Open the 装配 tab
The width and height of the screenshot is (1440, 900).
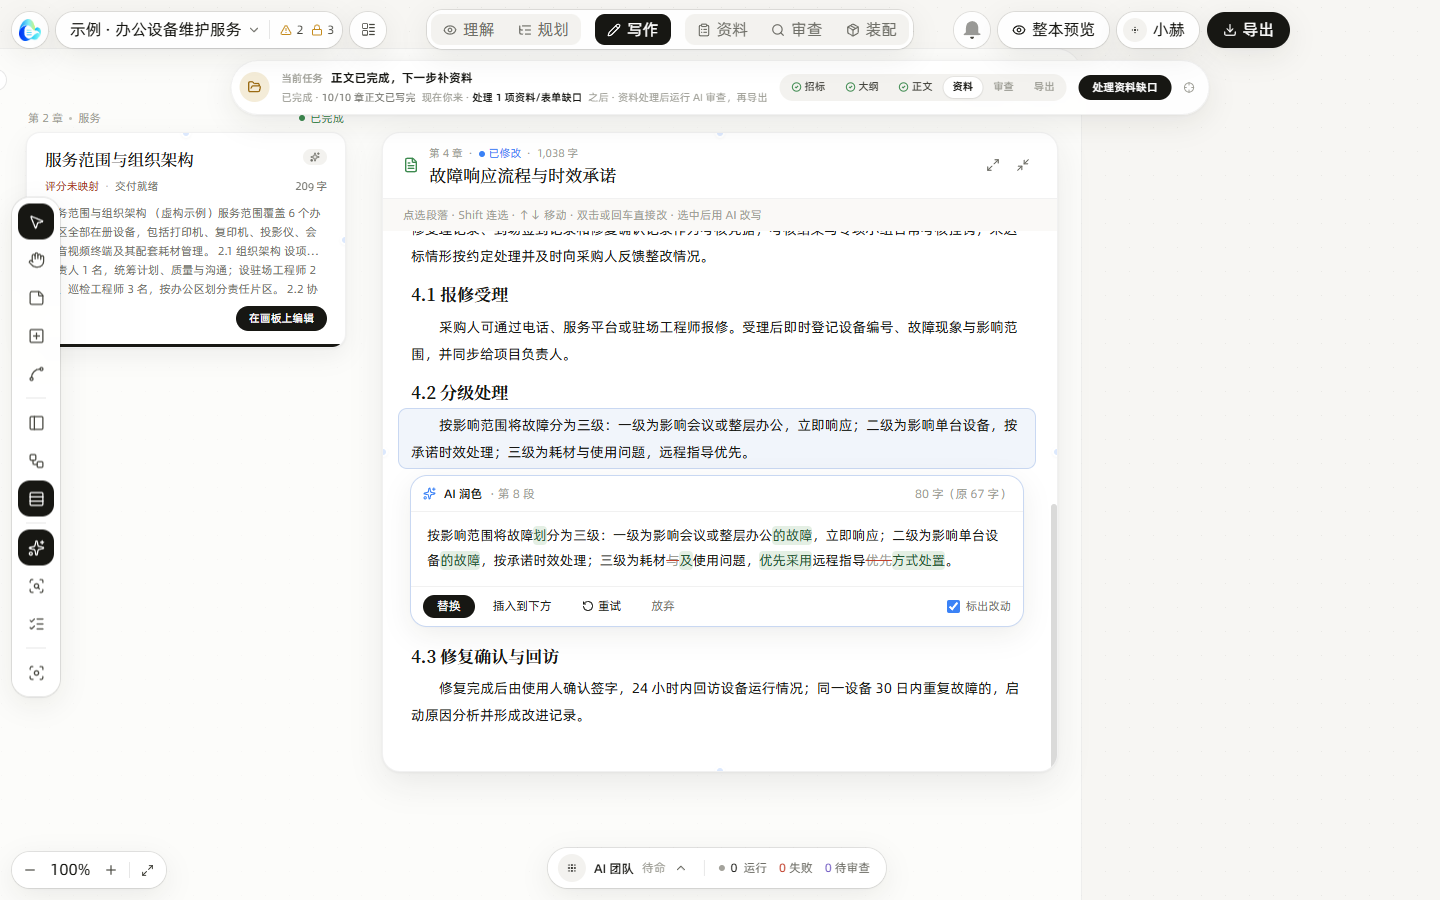click(871, 30)
